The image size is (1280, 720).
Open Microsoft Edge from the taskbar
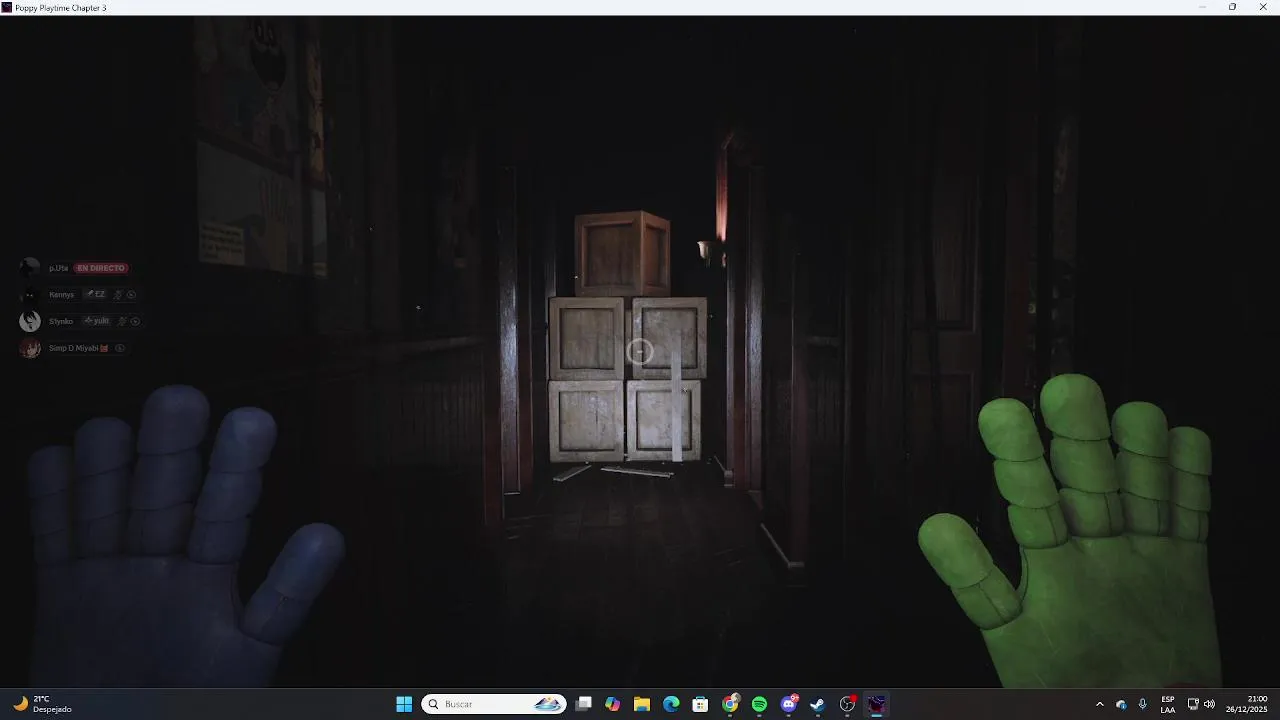point(671,704)
